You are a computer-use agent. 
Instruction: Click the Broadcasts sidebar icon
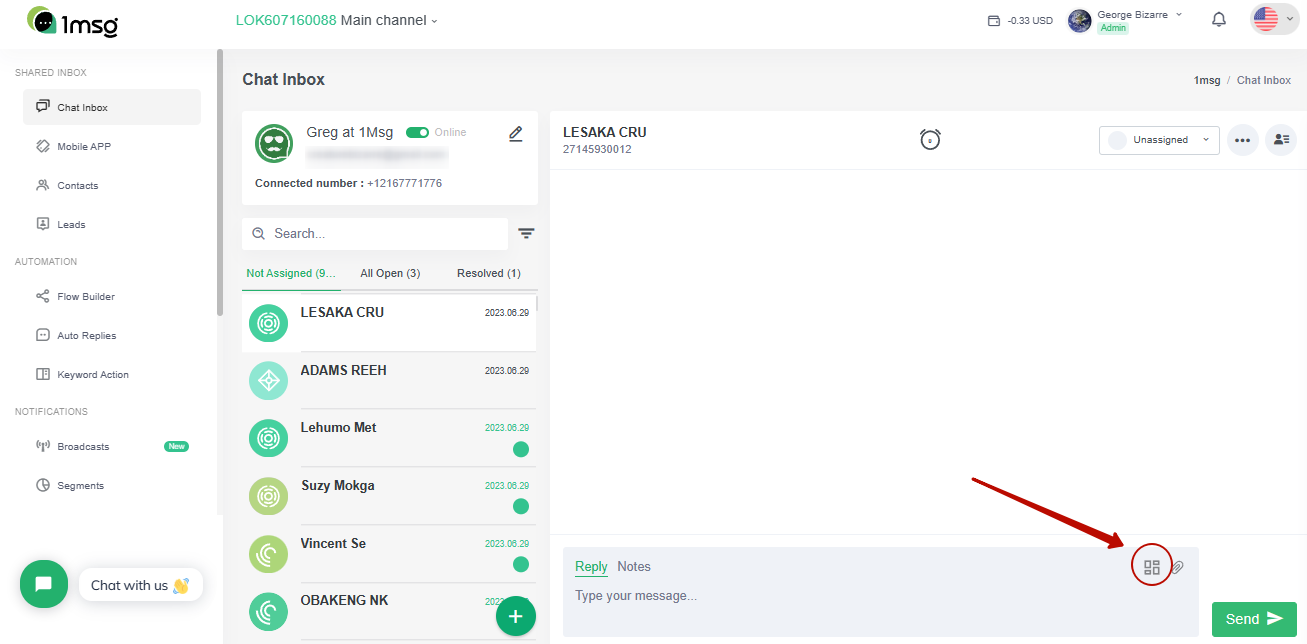coord(43,446)
